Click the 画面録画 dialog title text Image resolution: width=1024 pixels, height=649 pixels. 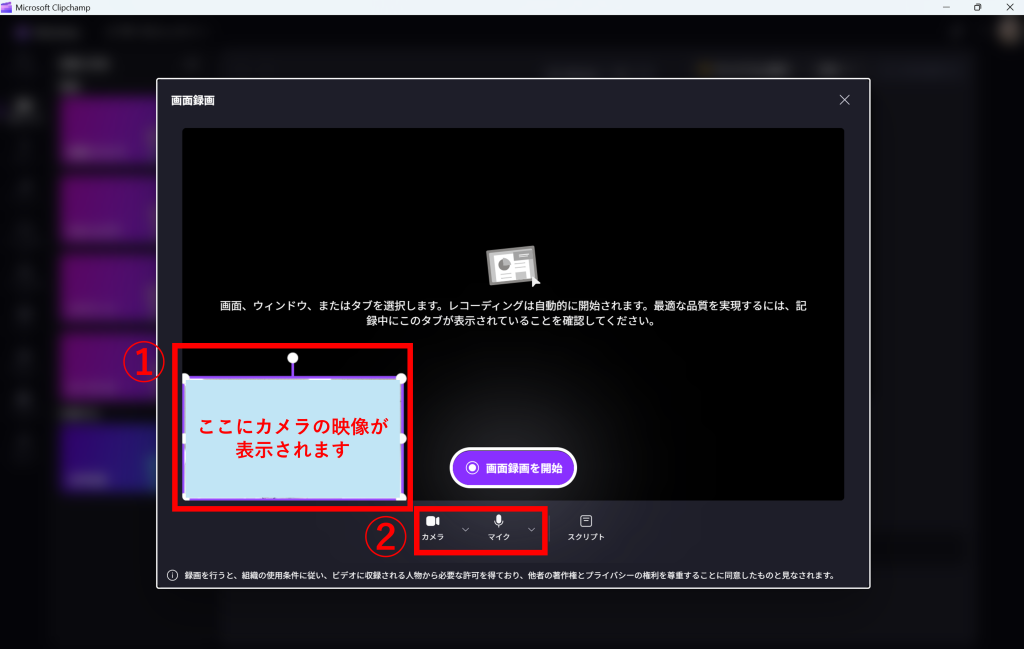(x=193, y=100)
